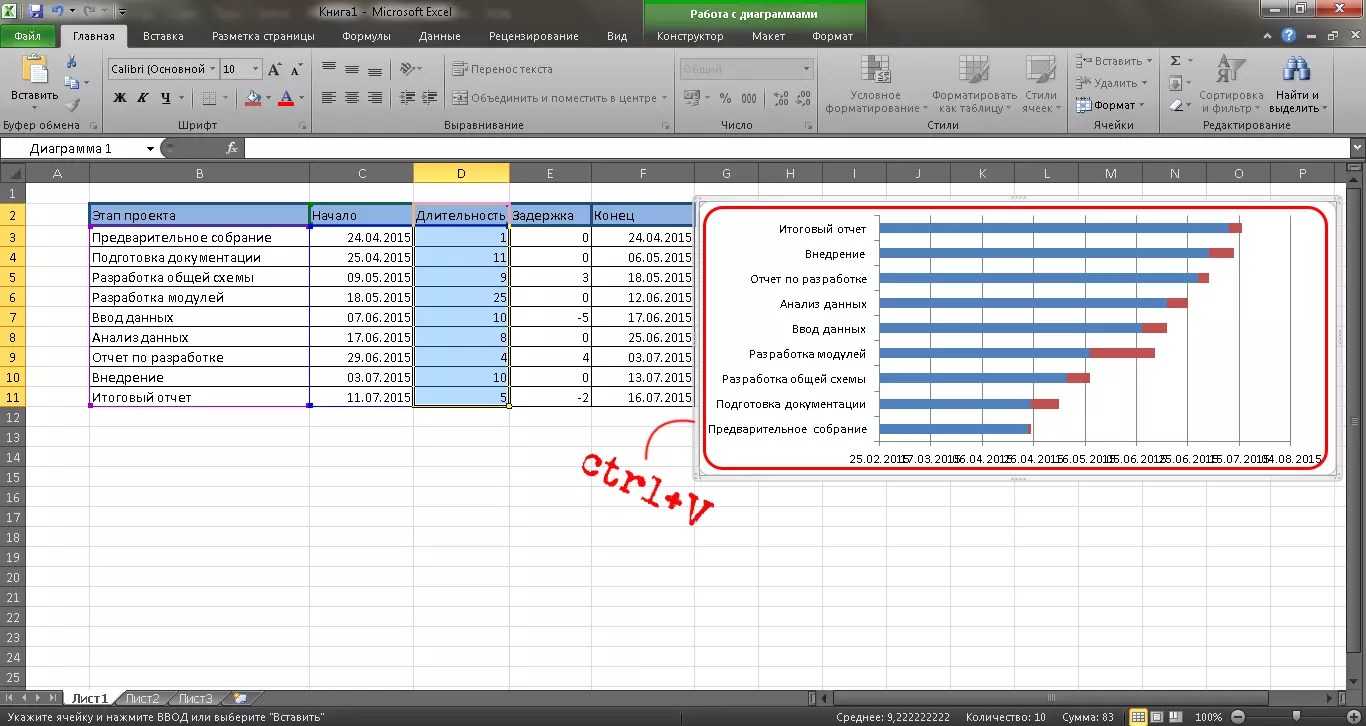This screenshot has width=1366, height=726.
Task: Click the Format Painter brush icon
Action: 72,104
